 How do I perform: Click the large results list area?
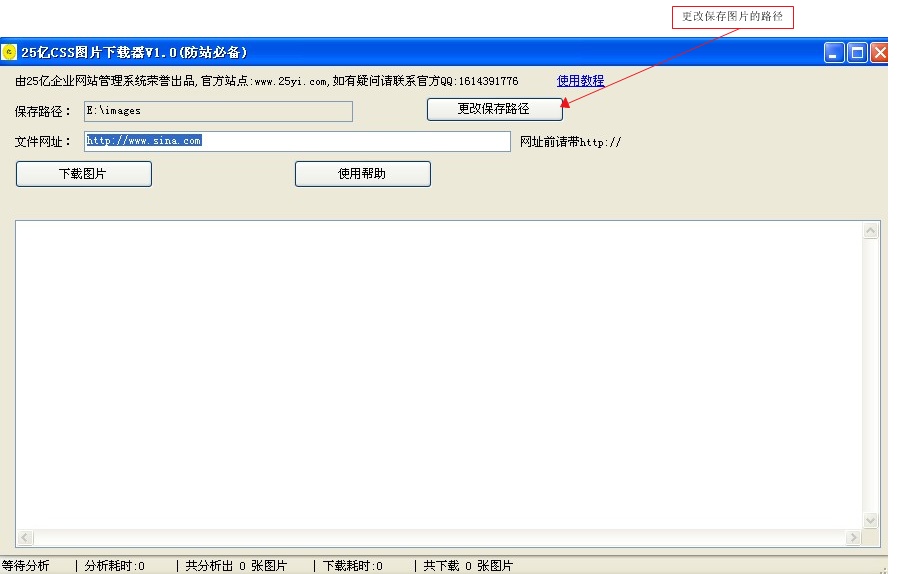[x=439, y=375]
